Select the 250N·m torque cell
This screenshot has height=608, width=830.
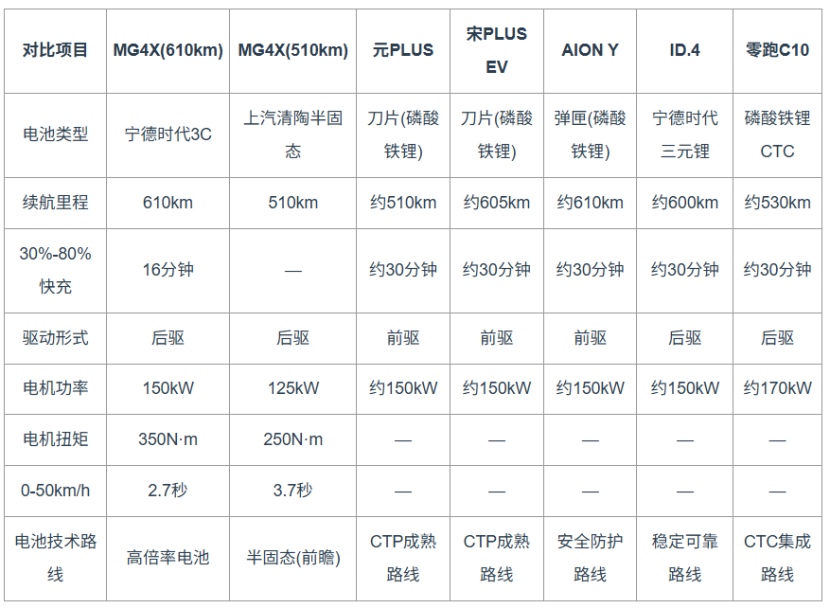tap(293, 439)
